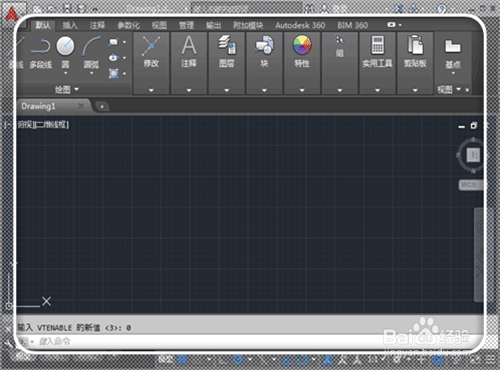Switch to the 插入 ribbon tab
This screenshot has height=370, width=500.
(x=70, y=25)
